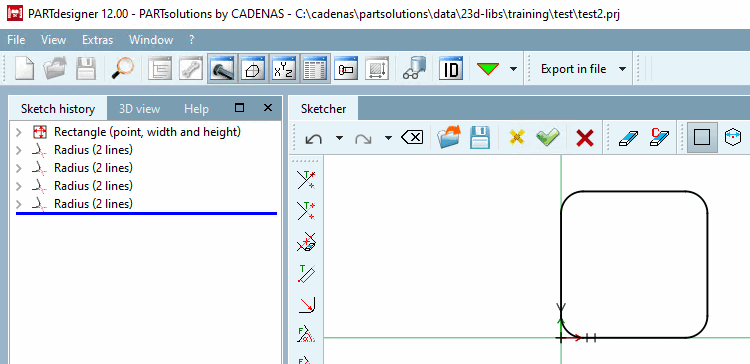Toggle the table view toolbar button
Viewport: 750px width, 364px height.
pyautogui.click(x=315, y=69)
